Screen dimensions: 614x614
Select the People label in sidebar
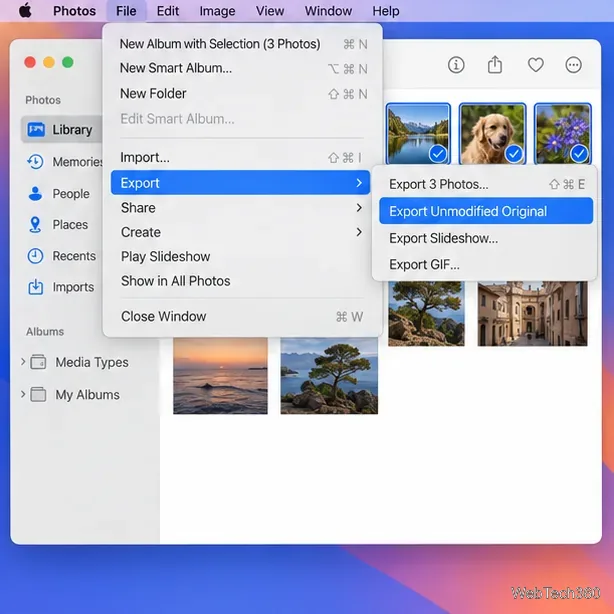[71, 194]
